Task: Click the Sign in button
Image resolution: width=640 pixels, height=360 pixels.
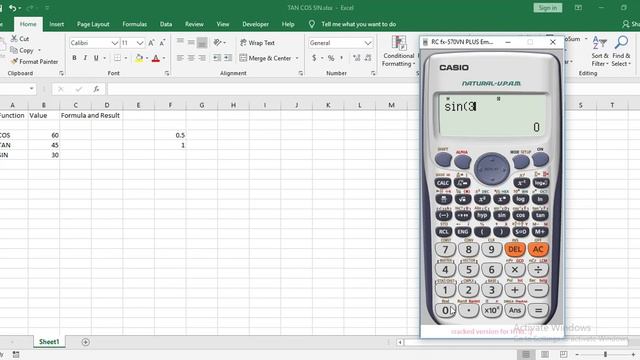Action: point(547,8)
